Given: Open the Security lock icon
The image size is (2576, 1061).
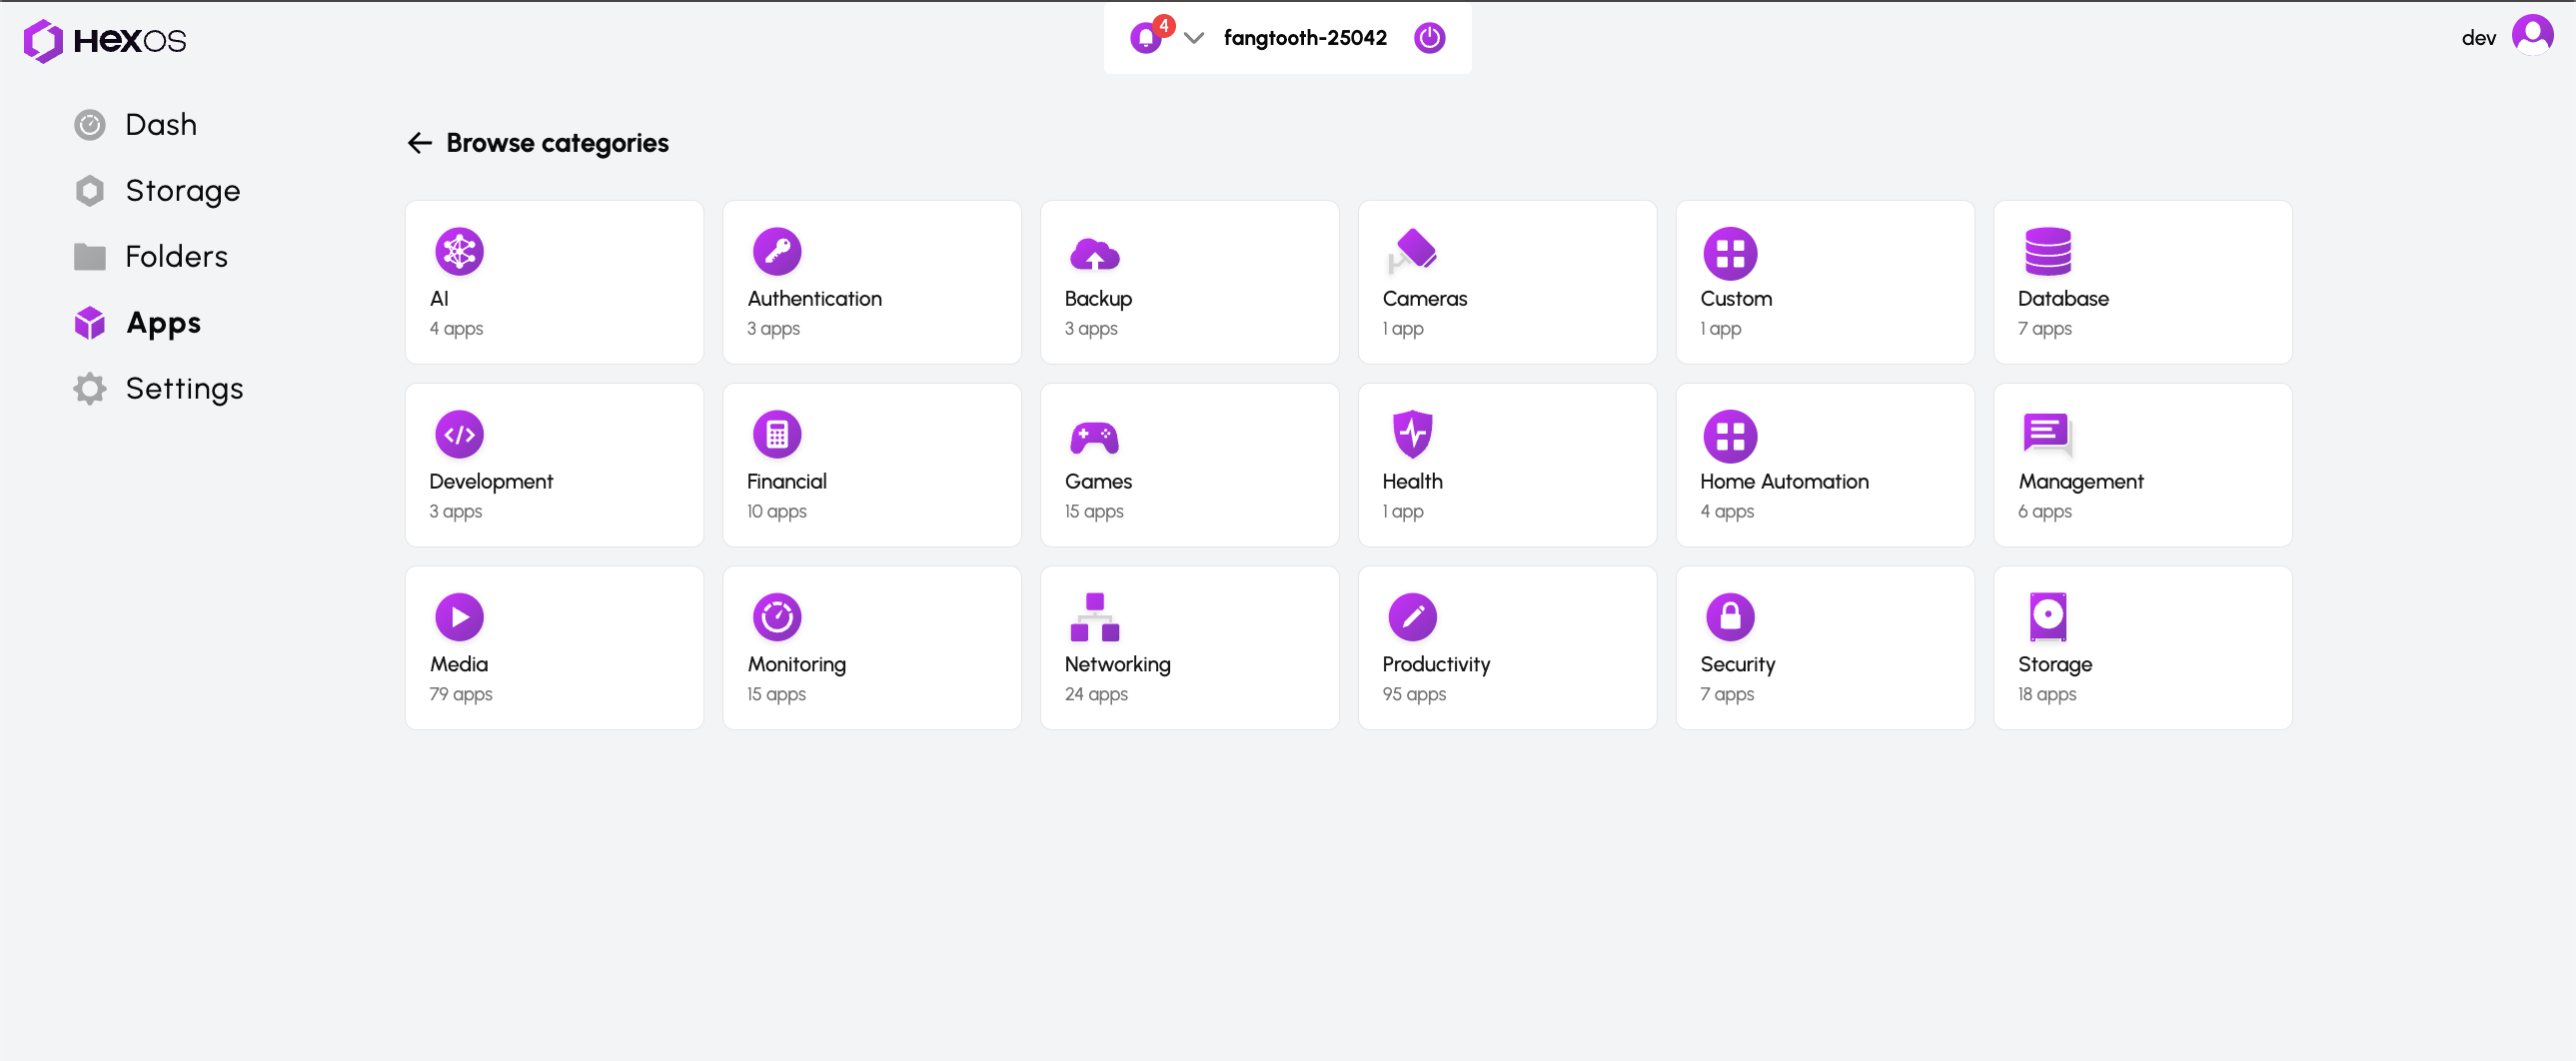Looking at the screenshot, I should (x=1730, y=617).
